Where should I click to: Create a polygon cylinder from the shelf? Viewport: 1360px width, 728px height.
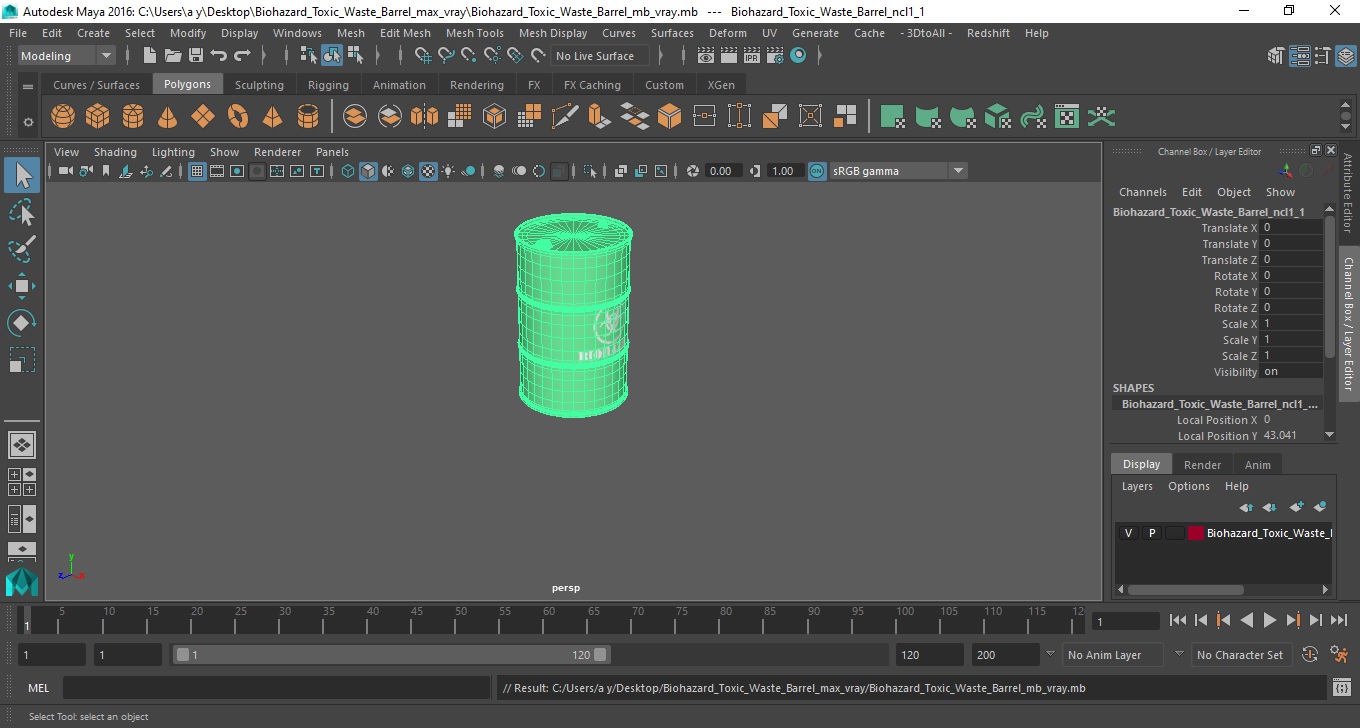pos(133,117)
